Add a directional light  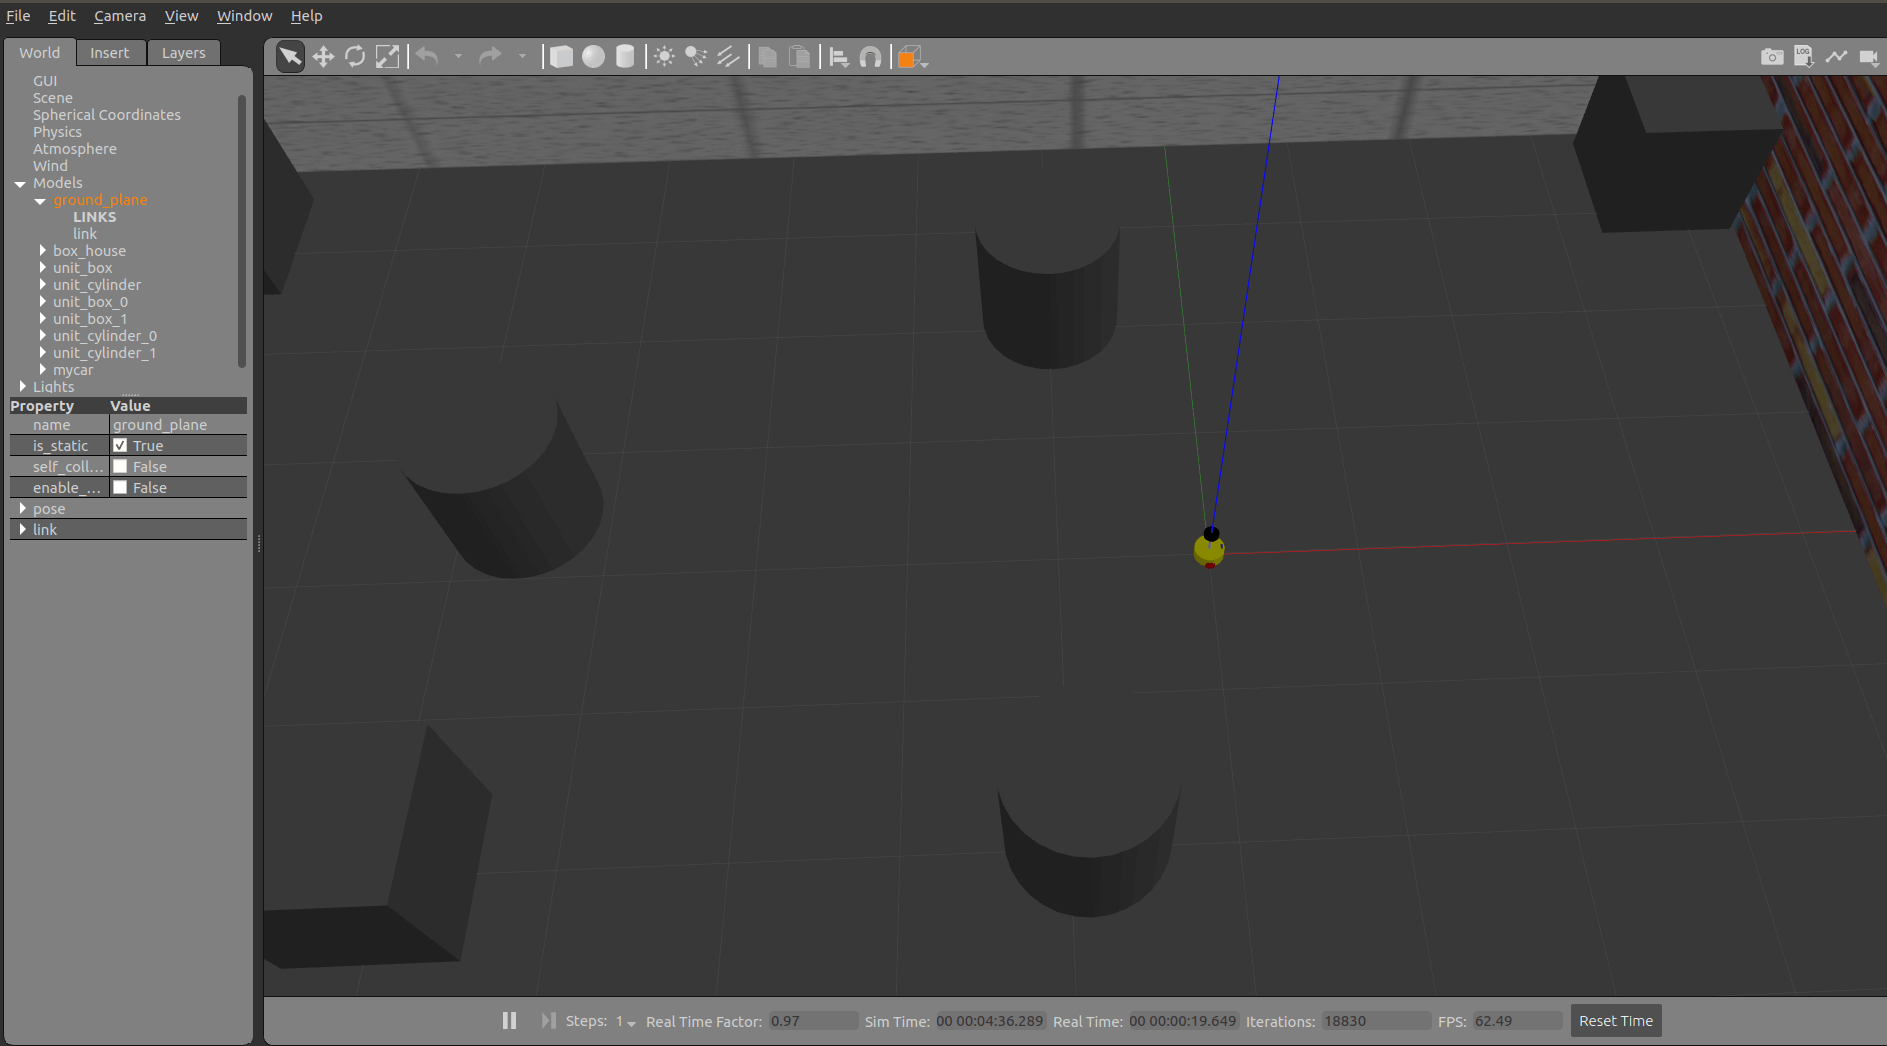coord(728,57)
